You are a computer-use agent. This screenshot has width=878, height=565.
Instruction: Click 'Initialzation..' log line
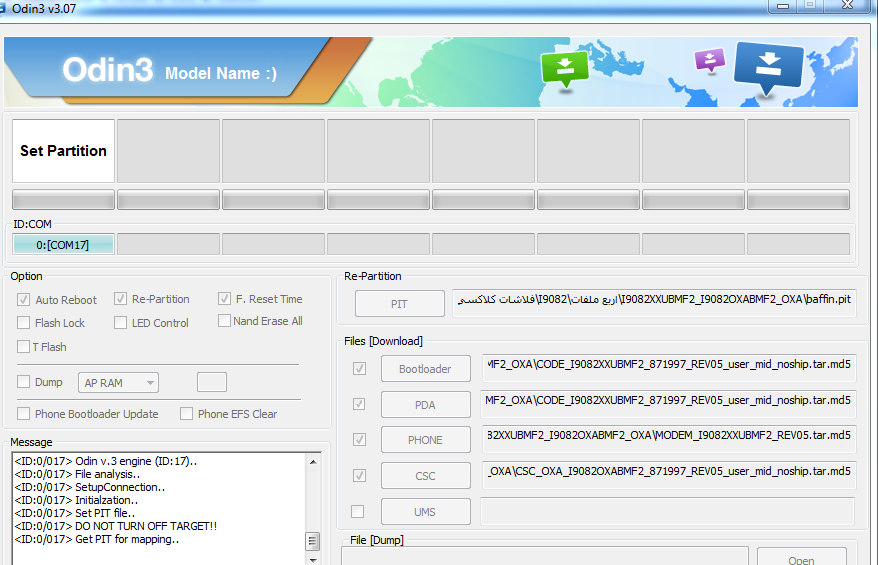(76, 500)
